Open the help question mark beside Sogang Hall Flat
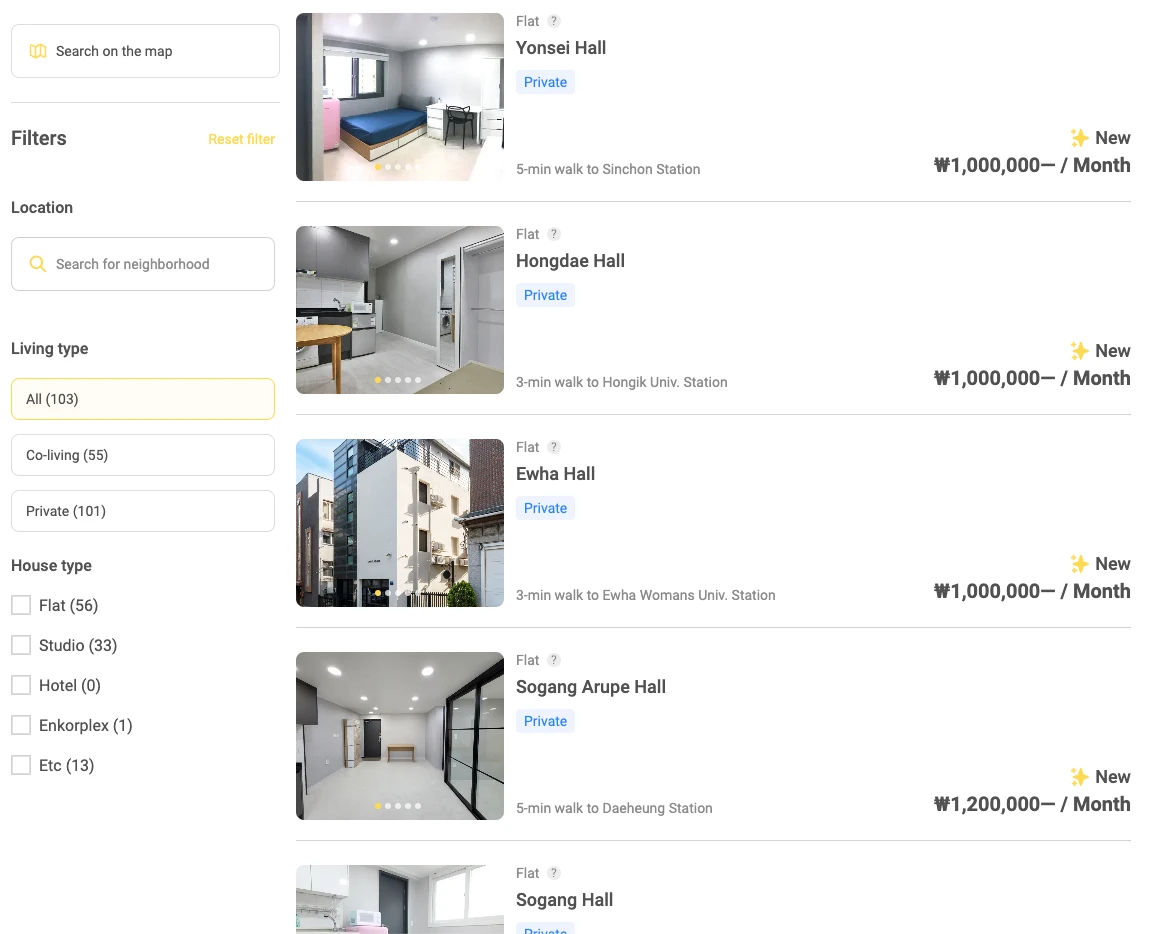This screenshot has width=1152, height=934. (554, 874)
